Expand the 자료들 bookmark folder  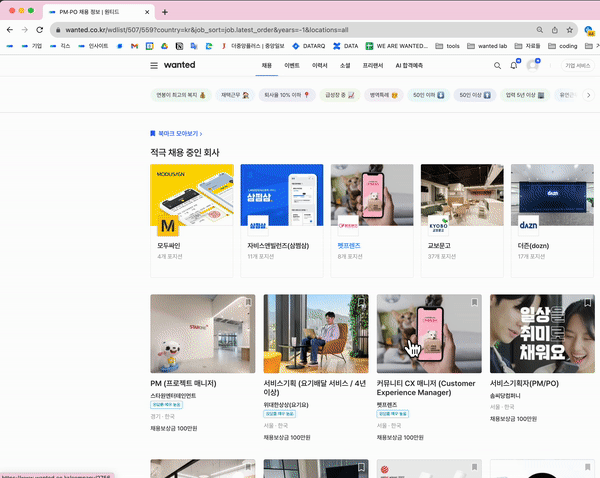[527, 46]
